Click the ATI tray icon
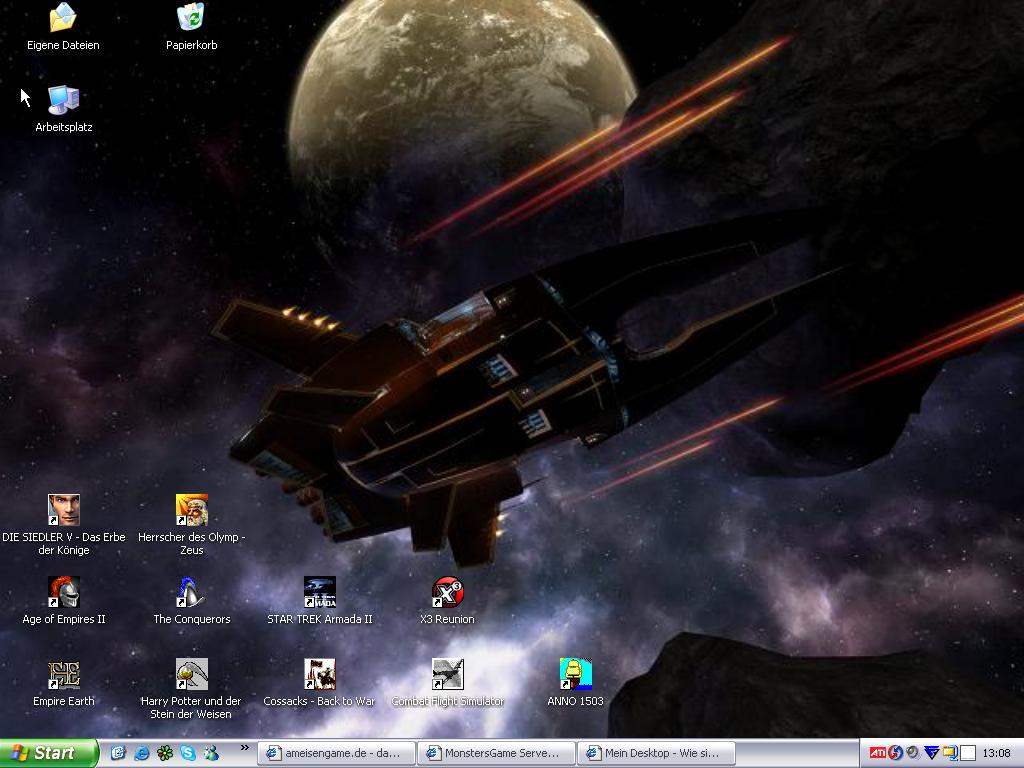Viewport: 1024px width, 768px height. tap(877, 753)
